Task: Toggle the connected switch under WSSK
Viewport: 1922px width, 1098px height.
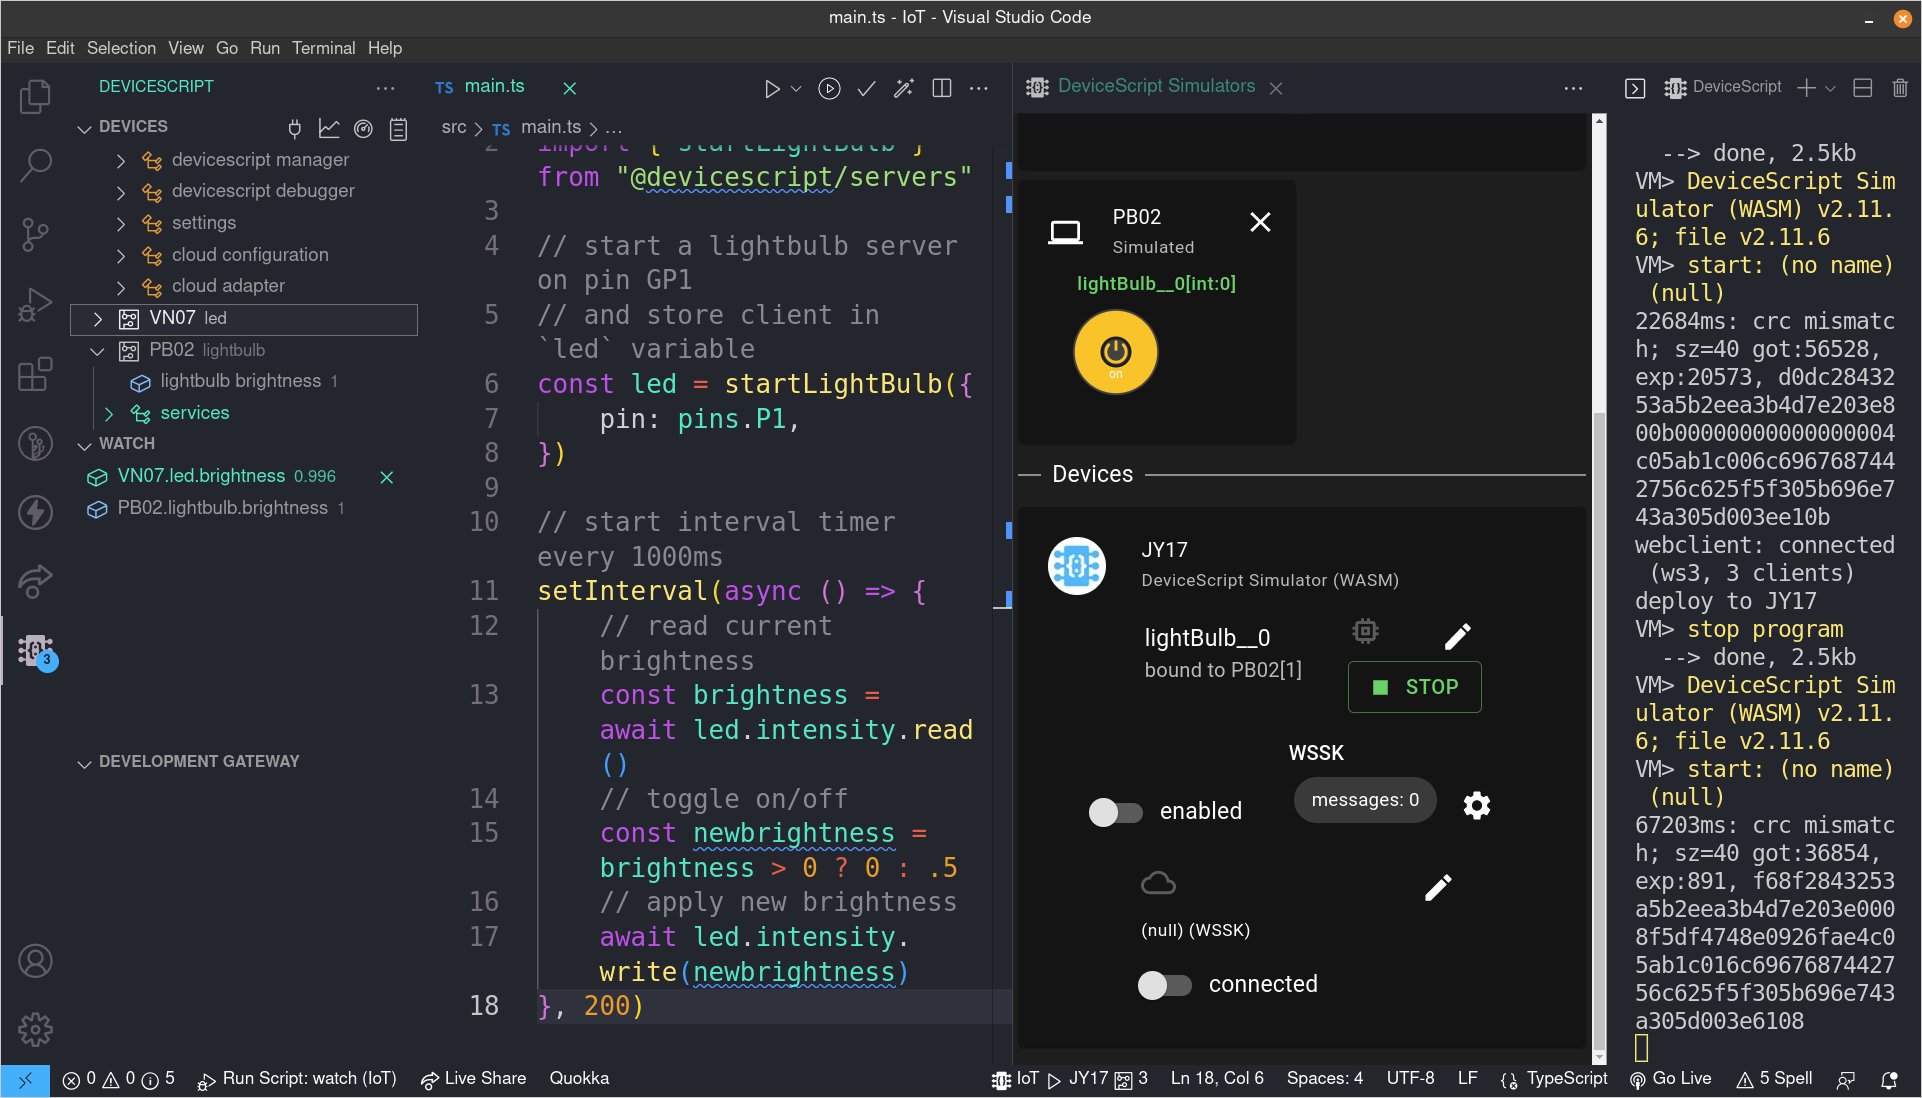Action: [x=1163, y=985]
